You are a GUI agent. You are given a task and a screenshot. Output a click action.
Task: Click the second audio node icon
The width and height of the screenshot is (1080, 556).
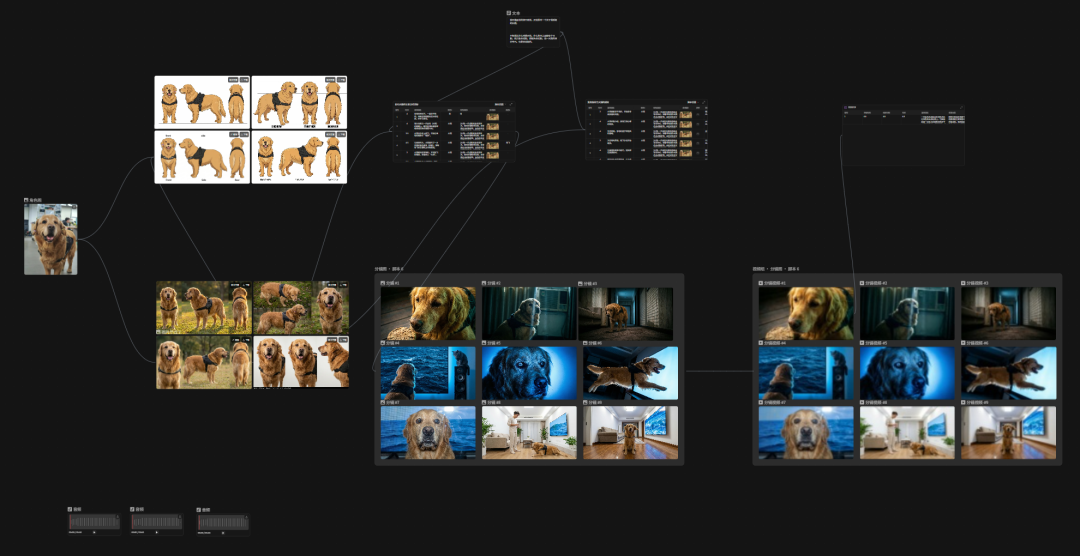point(134,509)
